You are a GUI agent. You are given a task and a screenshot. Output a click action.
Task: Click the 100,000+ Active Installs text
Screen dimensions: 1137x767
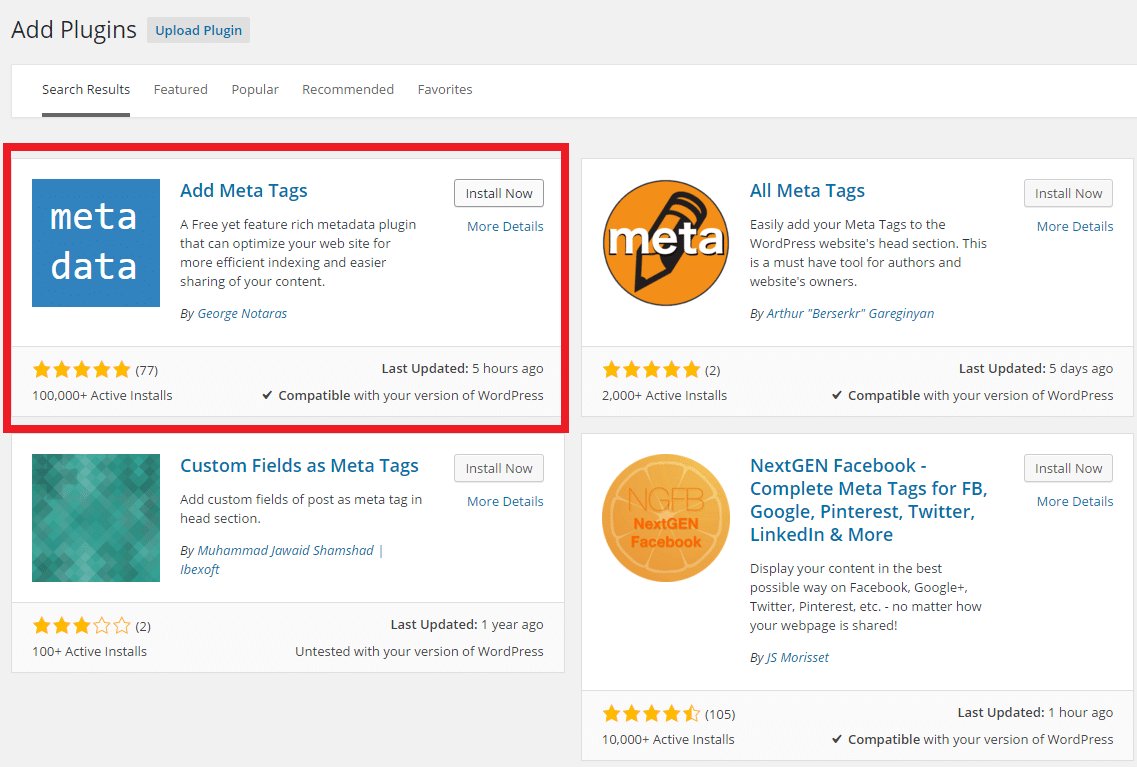pos(102,396)
